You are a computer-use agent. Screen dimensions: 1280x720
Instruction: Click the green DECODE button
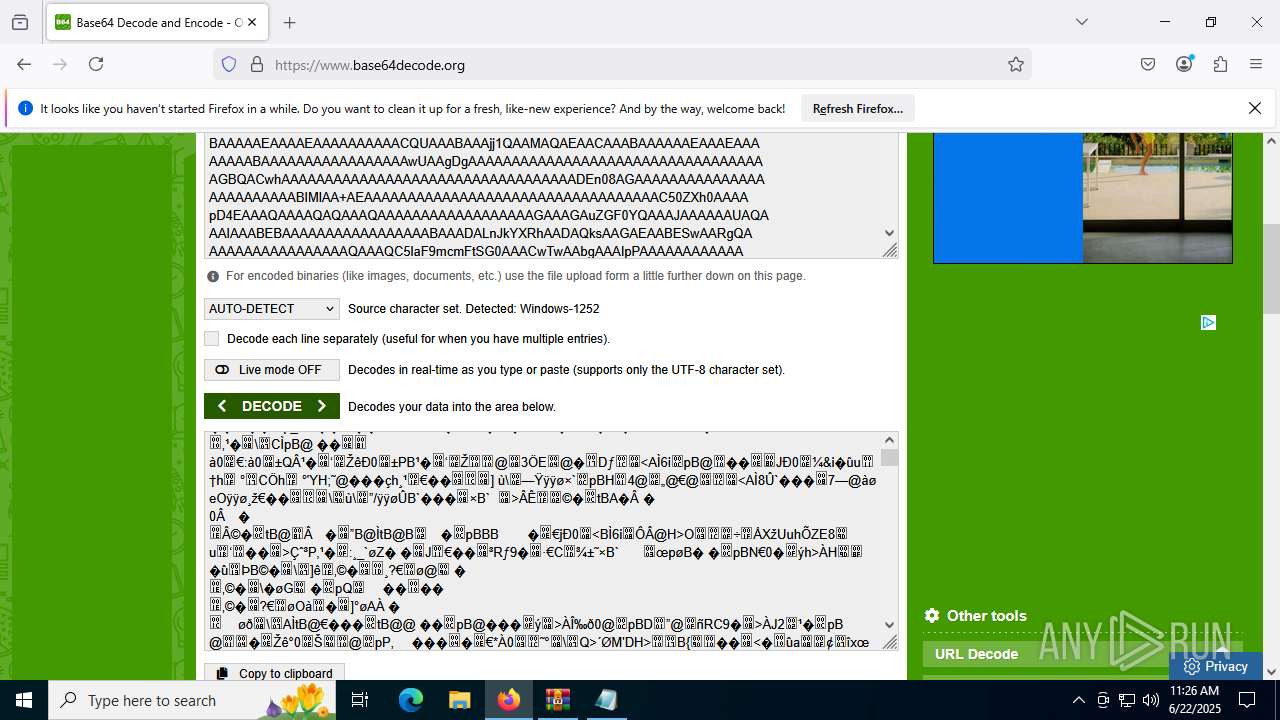[x=272, y=406]
